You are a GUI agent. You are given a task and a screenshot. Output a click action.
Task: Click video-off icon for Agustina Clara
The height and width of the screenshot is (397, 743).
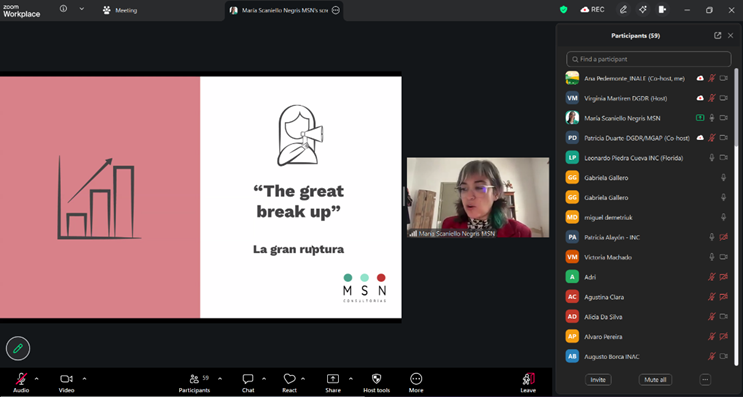tap(724, 297)
